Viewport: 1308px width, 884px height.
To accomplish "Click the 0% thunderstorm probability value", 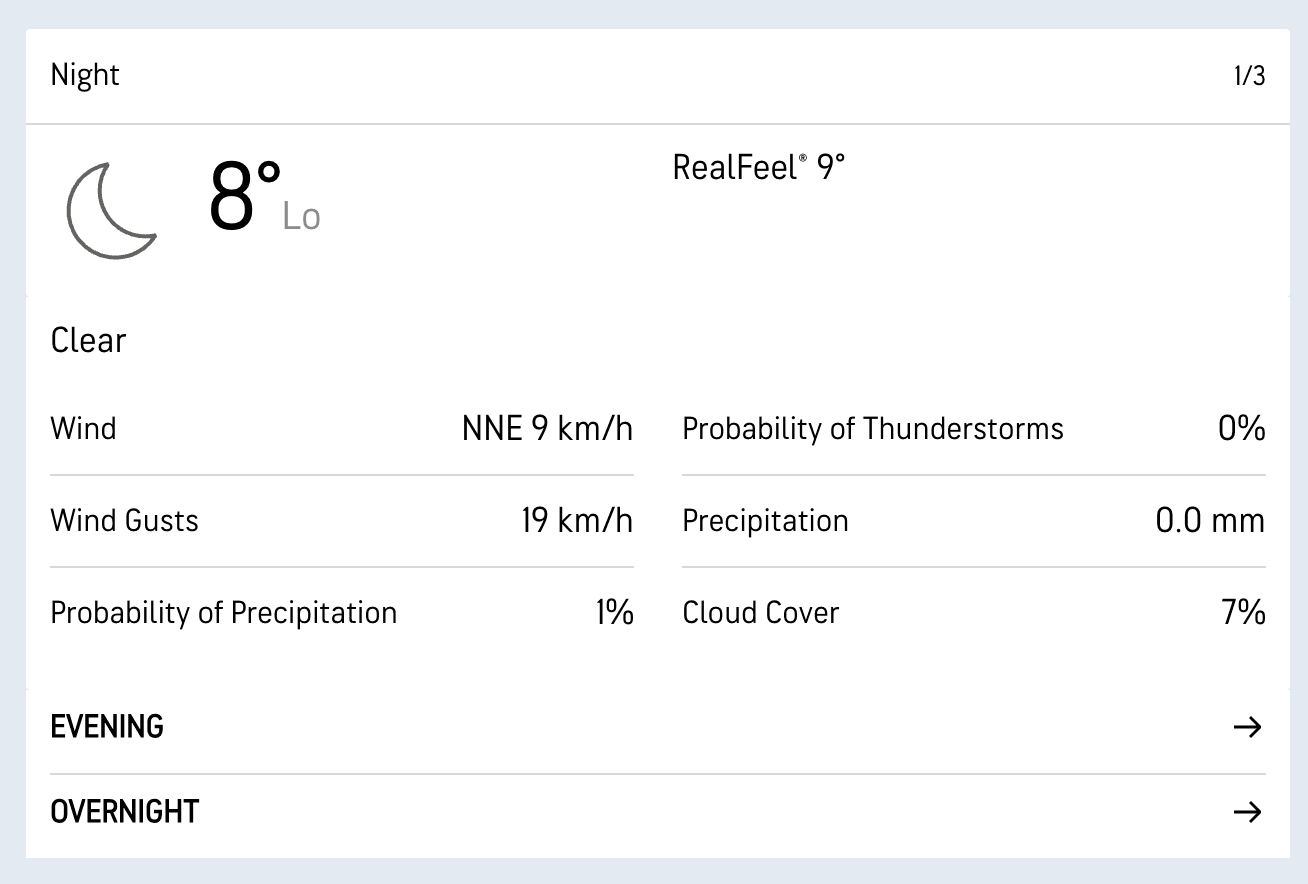I will tap(1242, 429).
